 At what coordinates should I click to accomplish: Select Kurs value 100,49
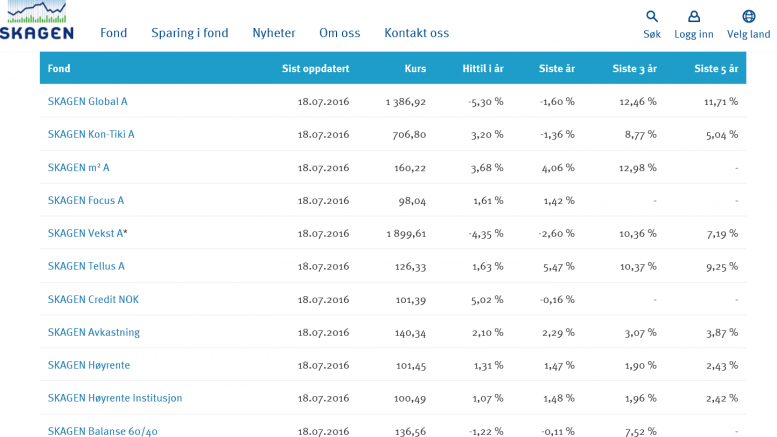410,398
